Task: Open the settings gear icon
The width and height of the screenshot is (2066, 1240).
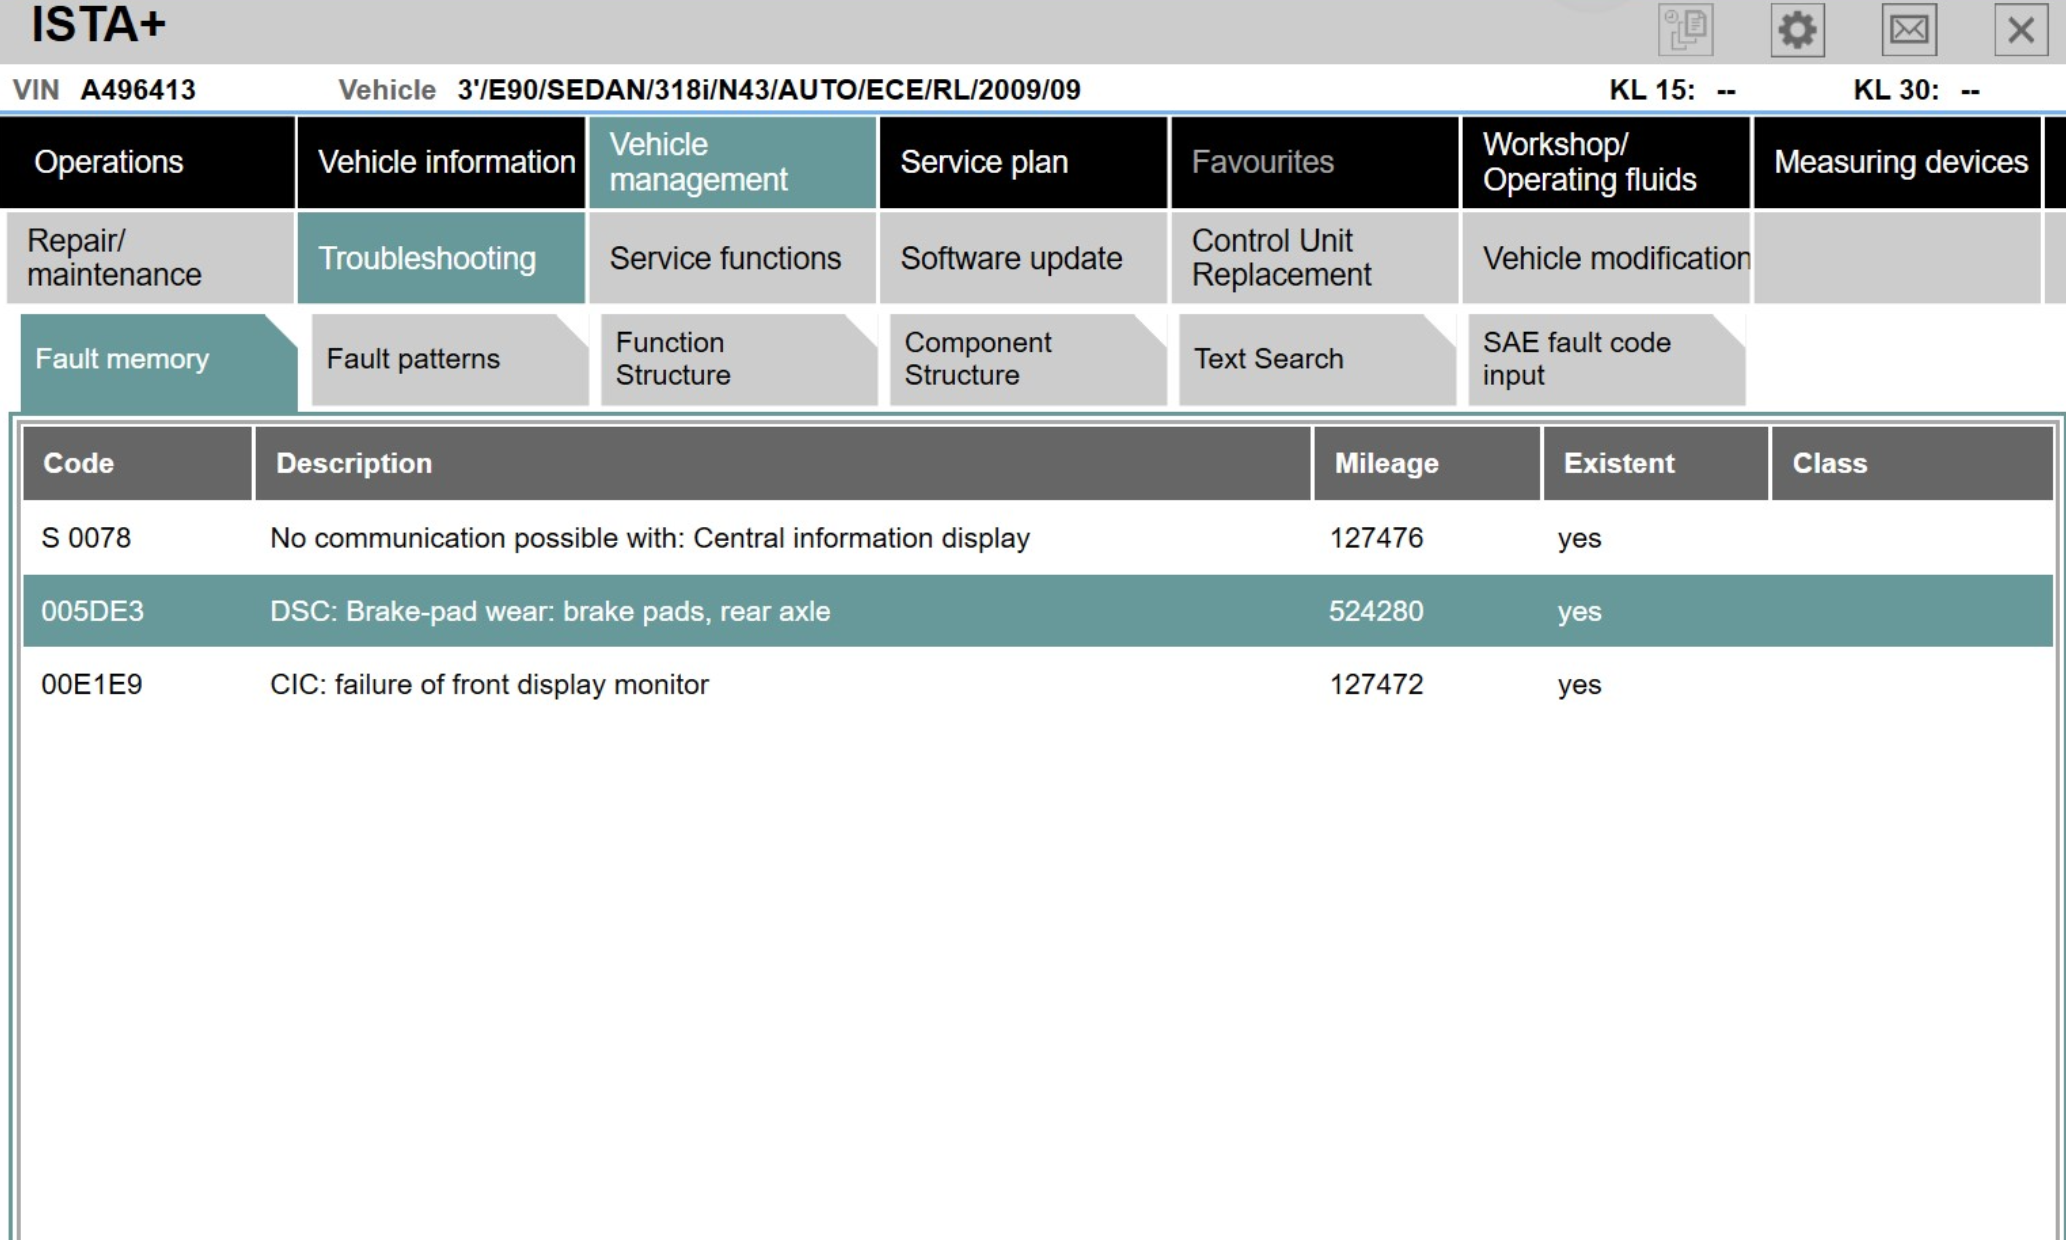Action: [x=1797, y=30]
